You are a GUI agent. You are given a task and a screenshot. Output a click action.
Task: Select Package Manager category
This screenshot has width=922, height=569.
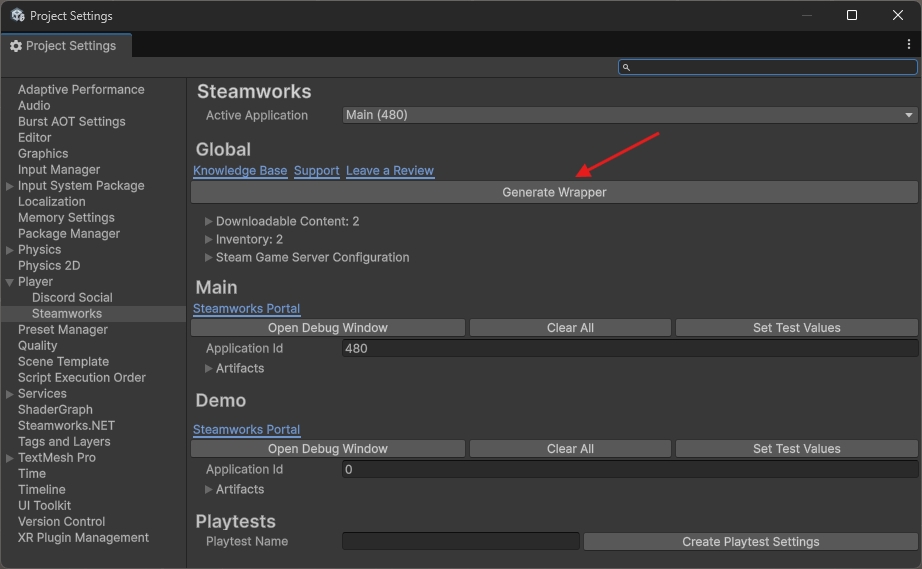click(69, 234)
